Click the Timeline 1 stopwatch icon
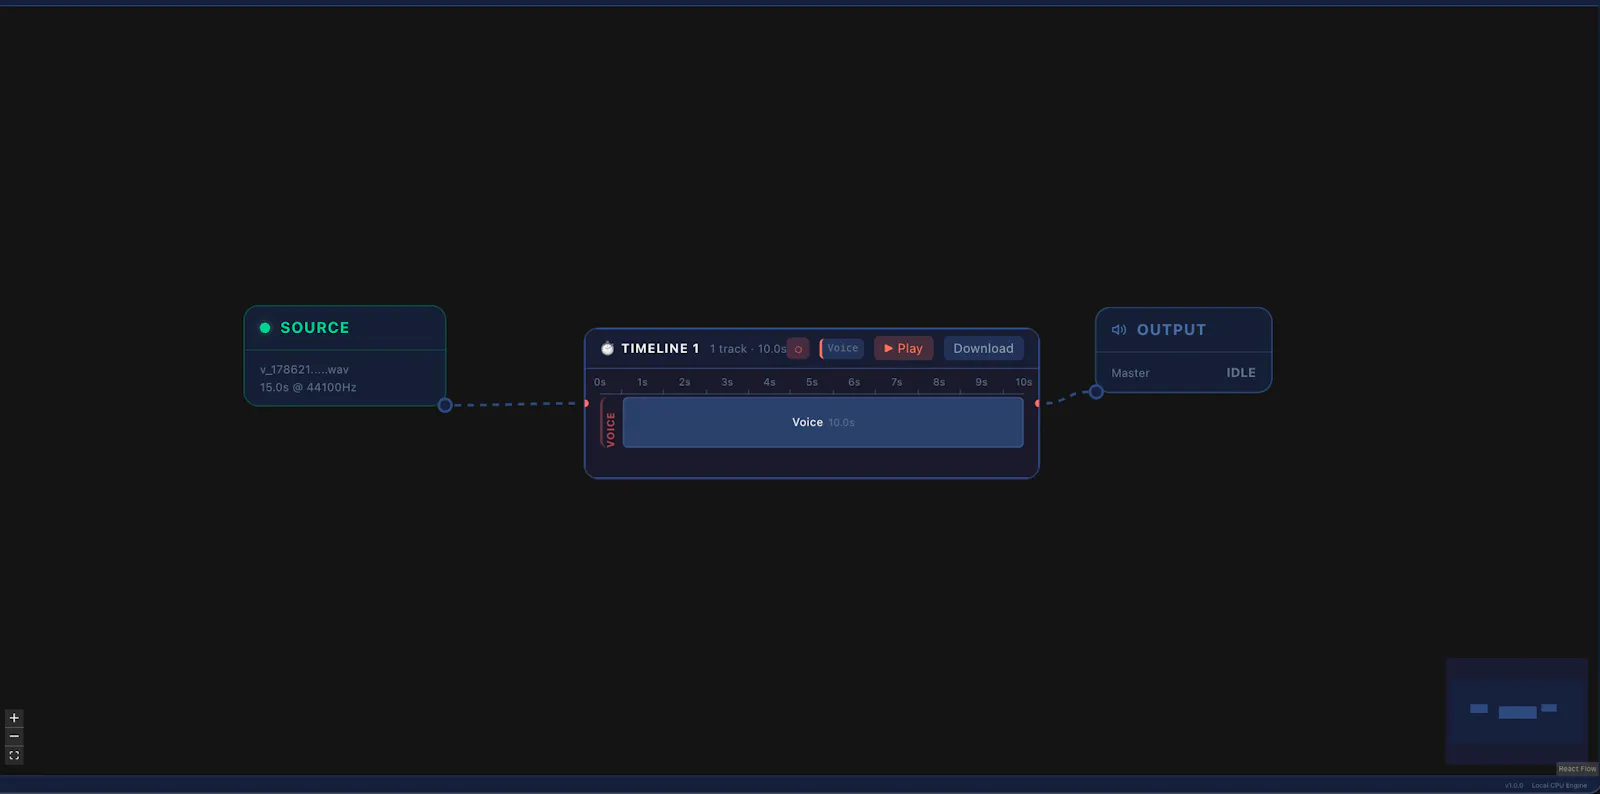 (x=607, y=348)
